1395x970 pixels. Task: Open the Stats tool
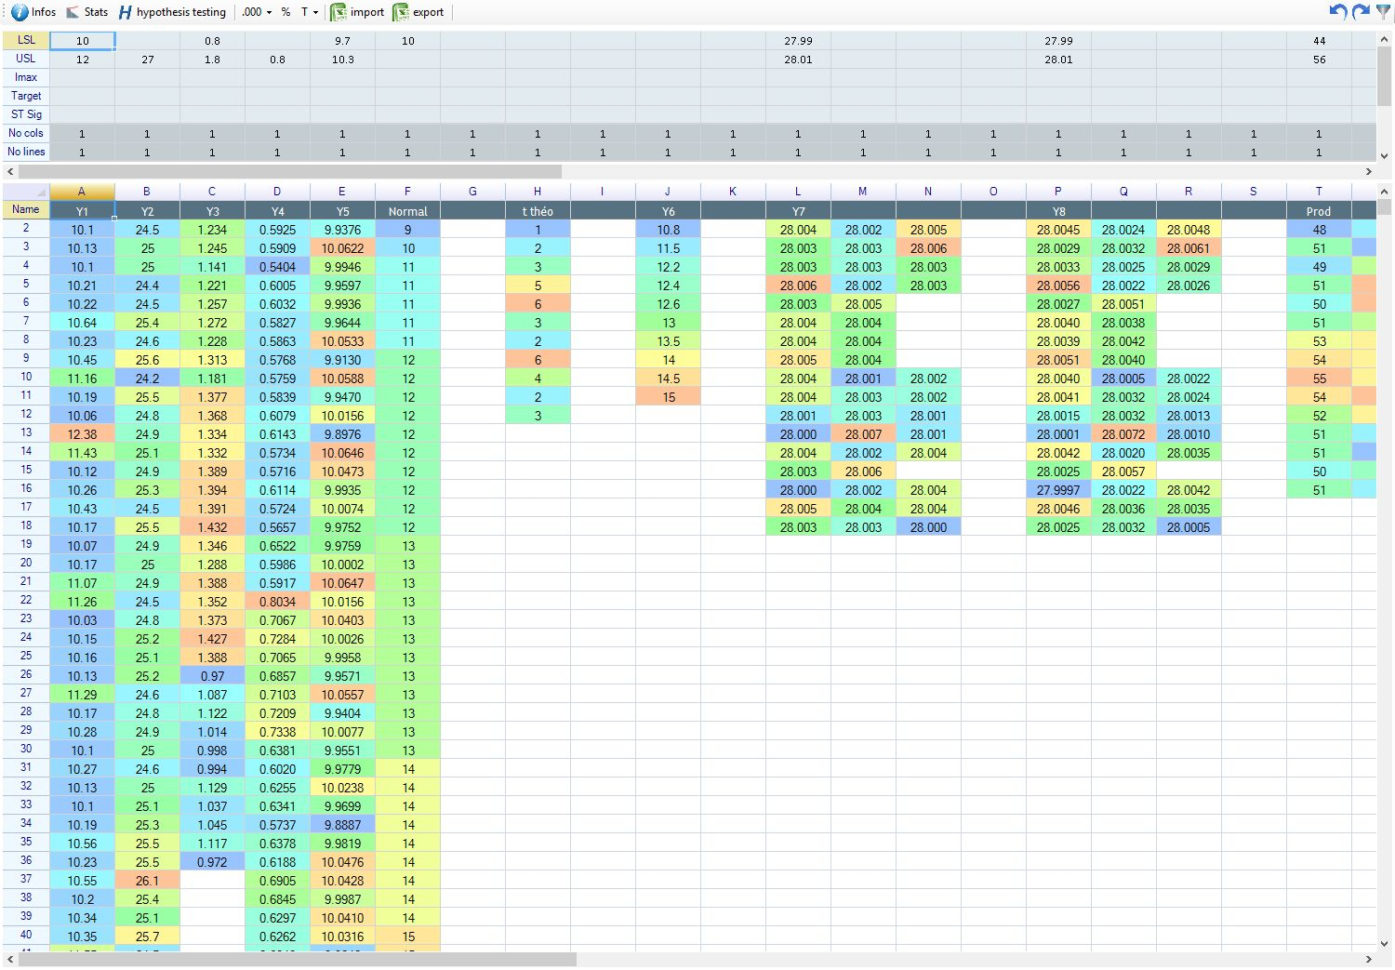click(x=88, y=12)
